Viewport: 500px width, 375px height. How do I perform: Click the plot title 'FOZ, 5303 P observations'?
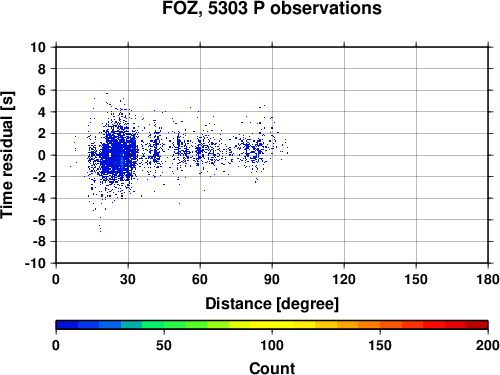pos(272,8)
